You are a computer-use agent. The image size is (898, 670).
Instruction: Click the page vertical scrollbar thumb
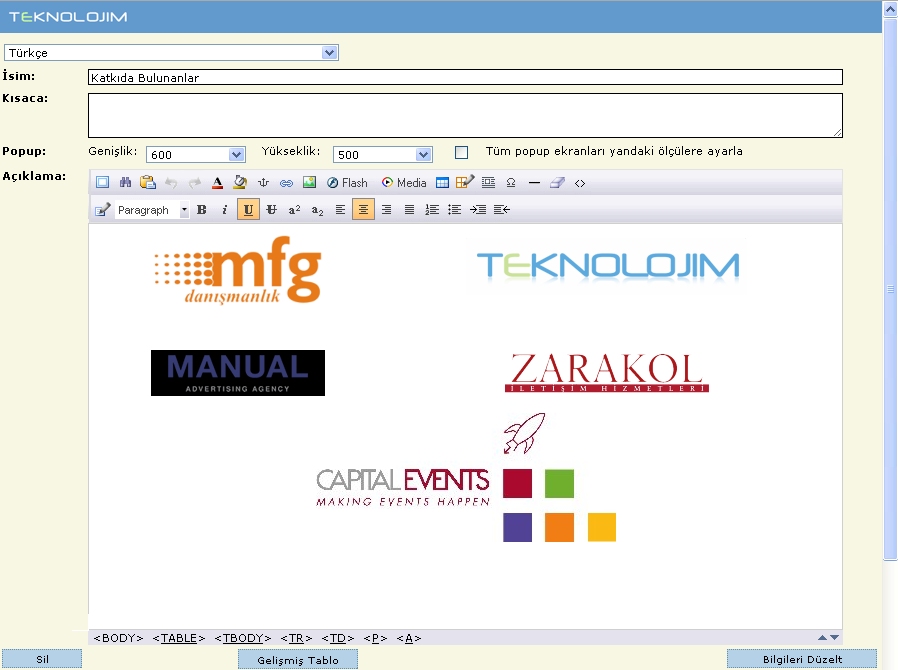[890, 289]
